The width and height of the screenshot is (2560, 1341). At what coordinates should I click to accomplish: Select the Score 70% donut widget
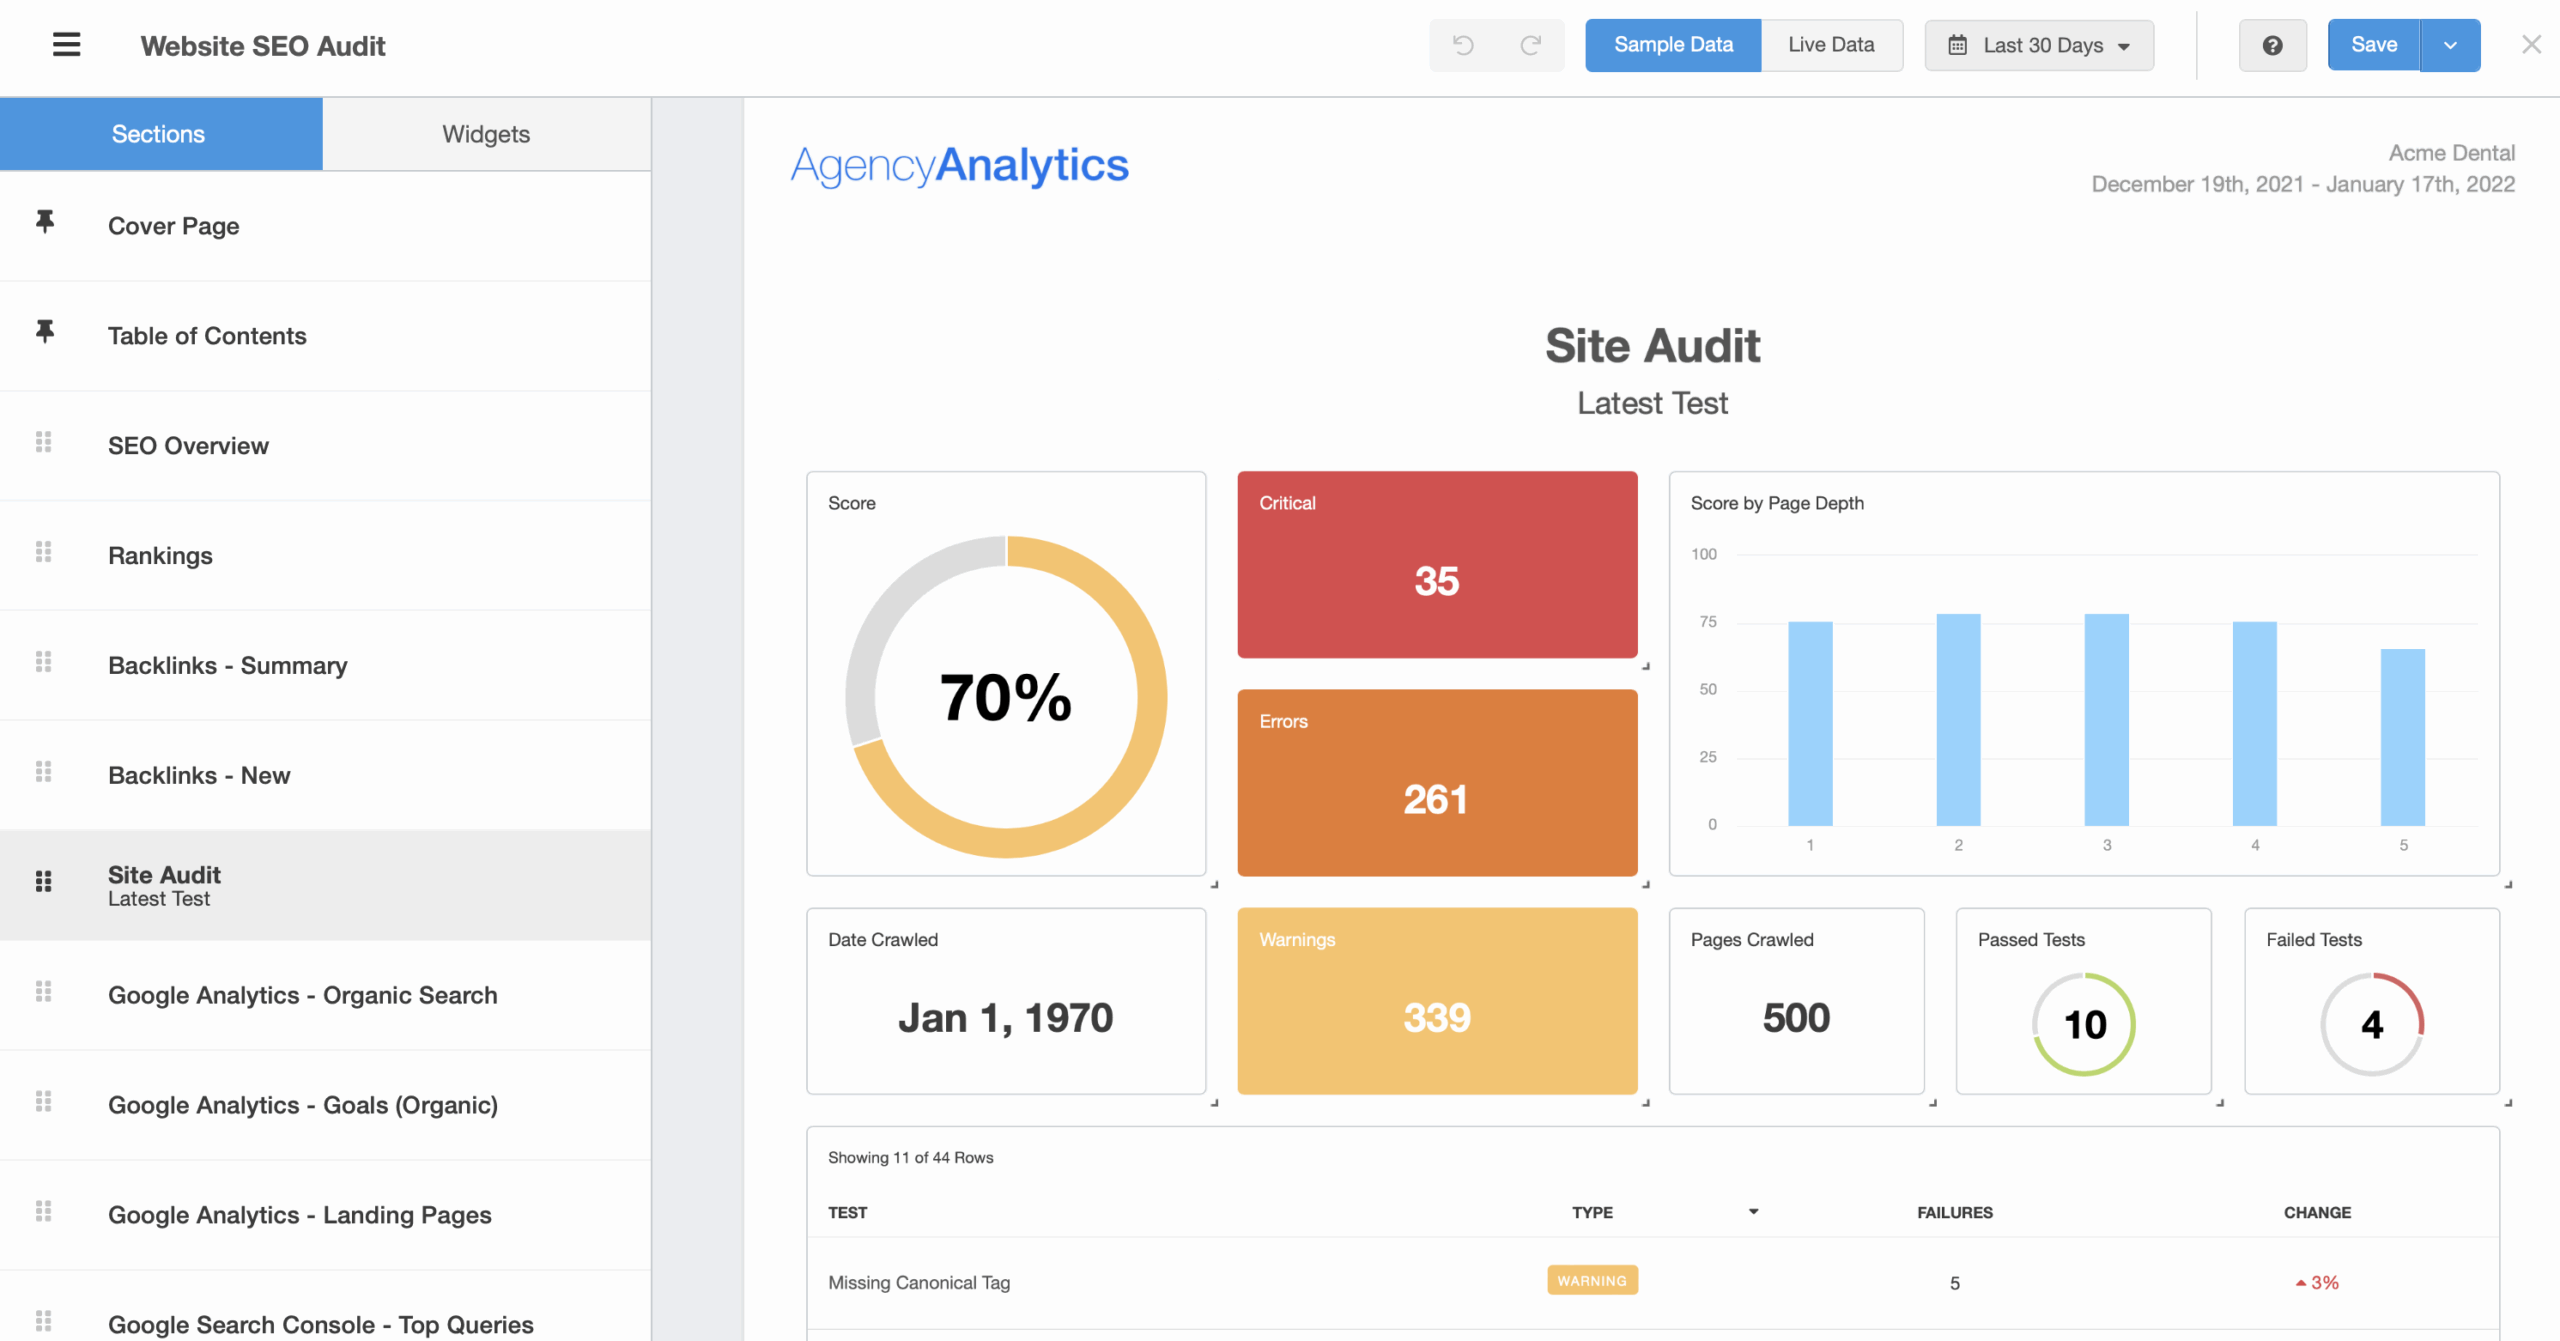click(1006, 675)
